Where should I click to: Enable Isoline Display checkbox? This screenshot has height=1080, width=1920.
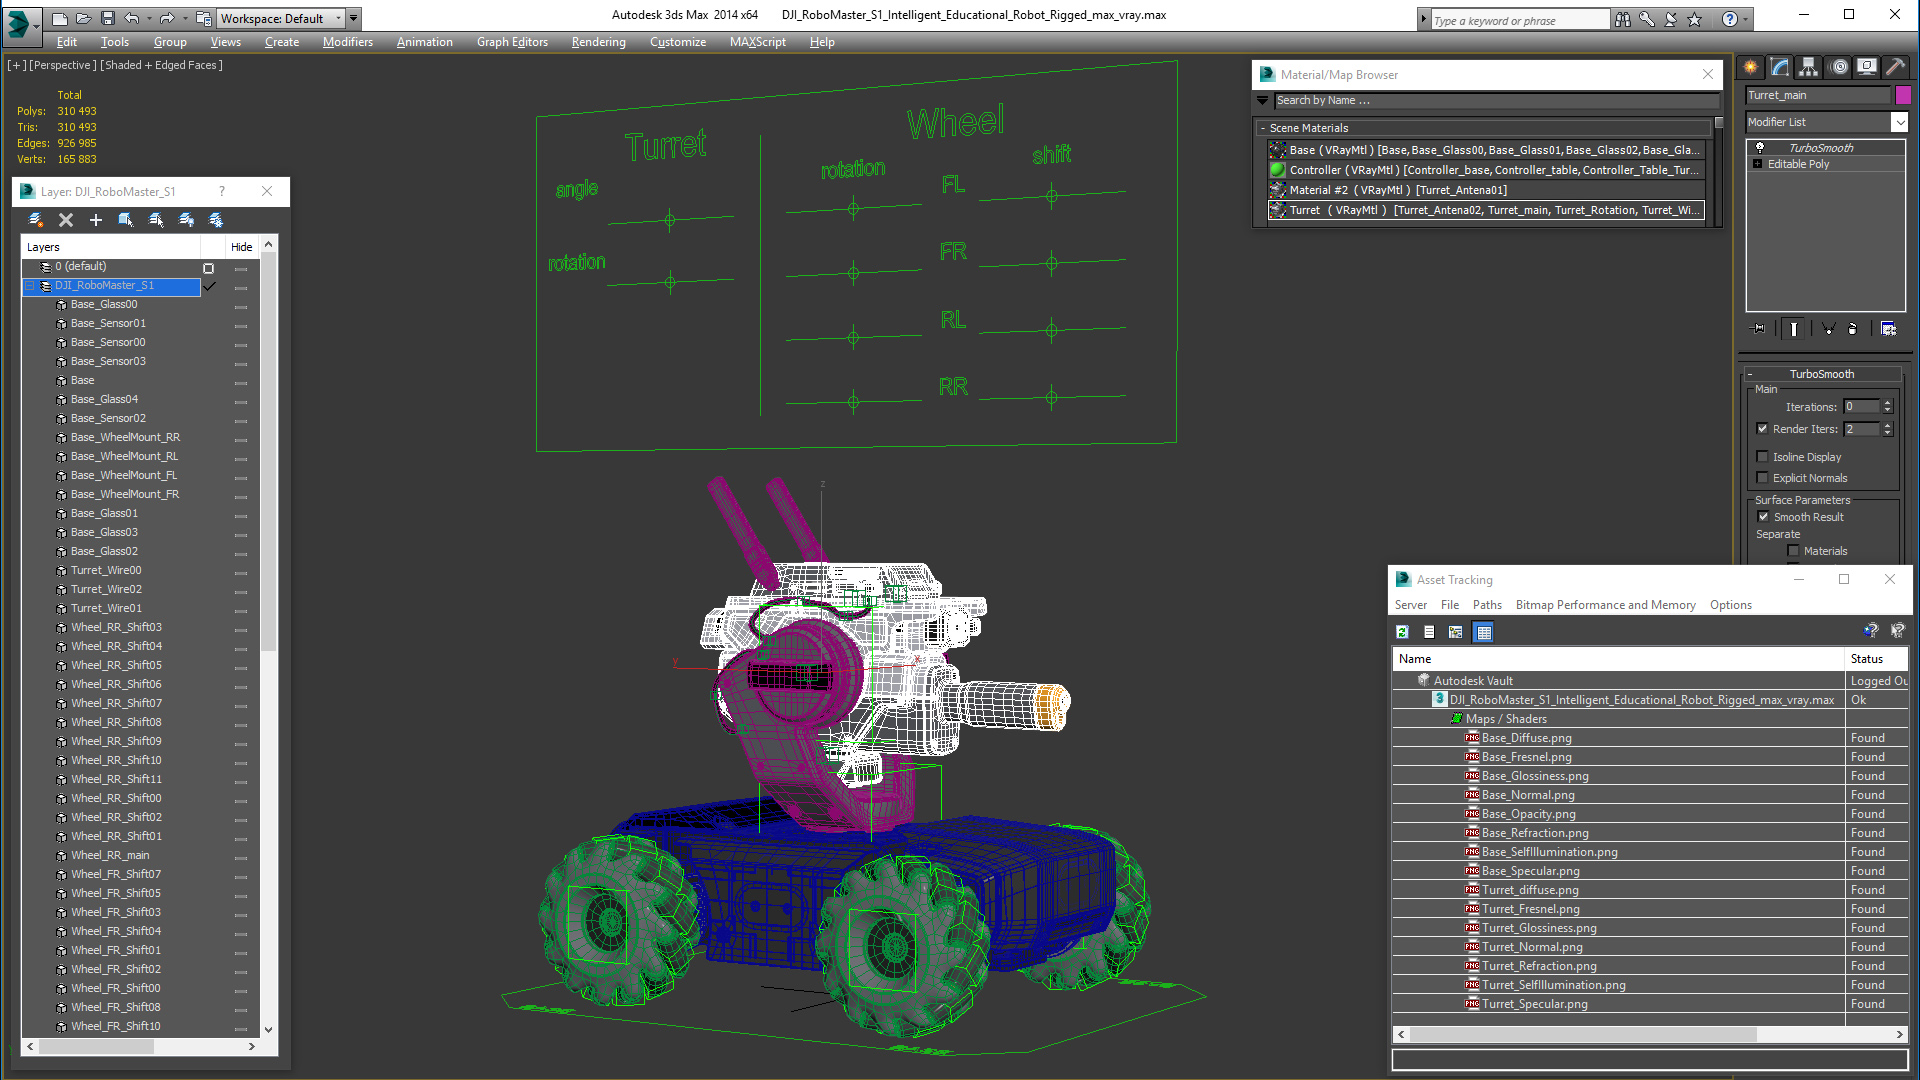[1762, 457]
